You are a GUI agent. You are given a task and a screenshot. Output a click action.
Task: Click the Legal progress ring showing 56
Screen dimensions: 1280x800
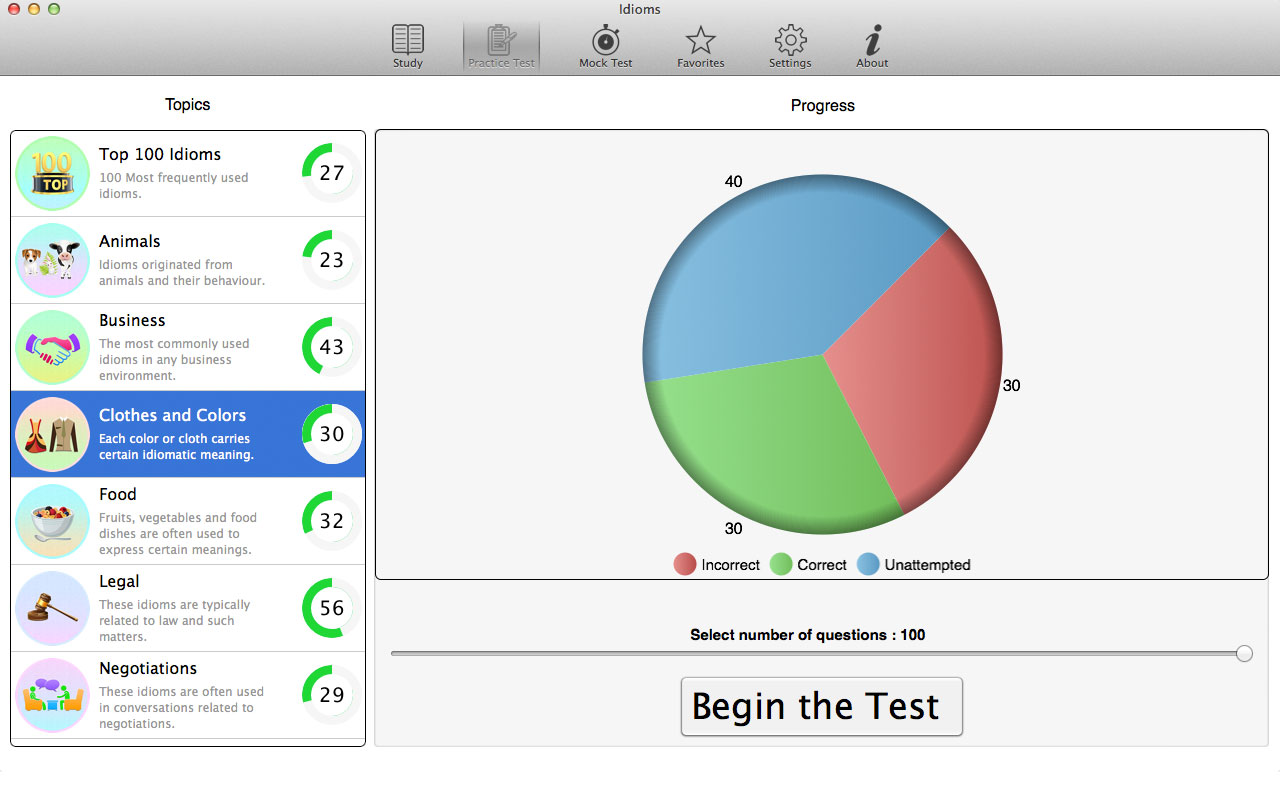coord(331,608)
